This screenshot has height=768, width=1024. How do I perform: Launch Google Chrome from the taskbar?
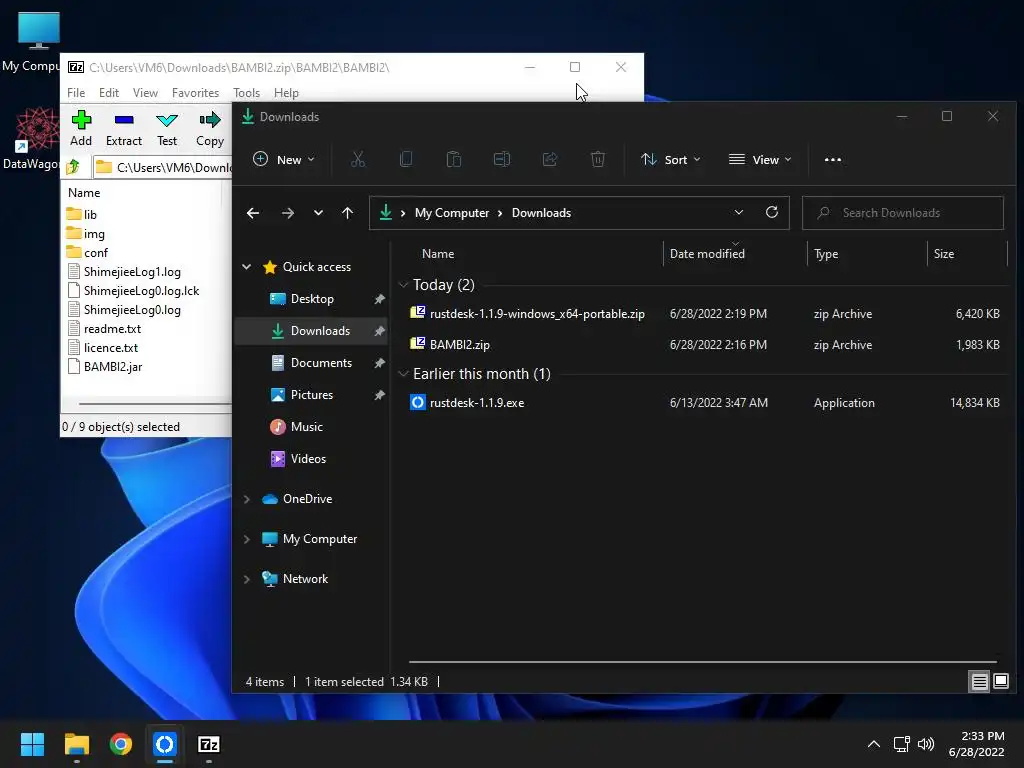coord(121,744)
